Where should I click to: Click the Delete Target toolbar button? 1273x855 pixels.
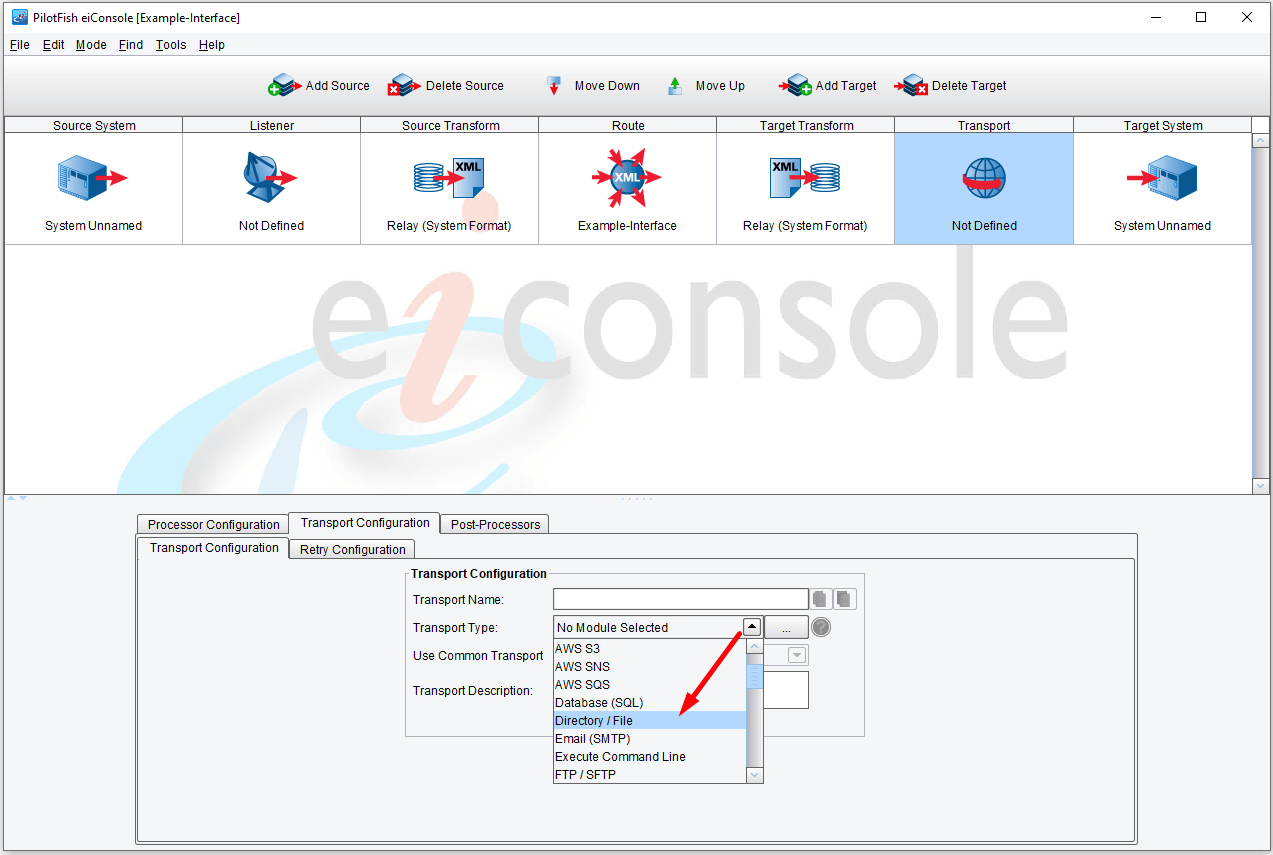[x=950, y=86]
